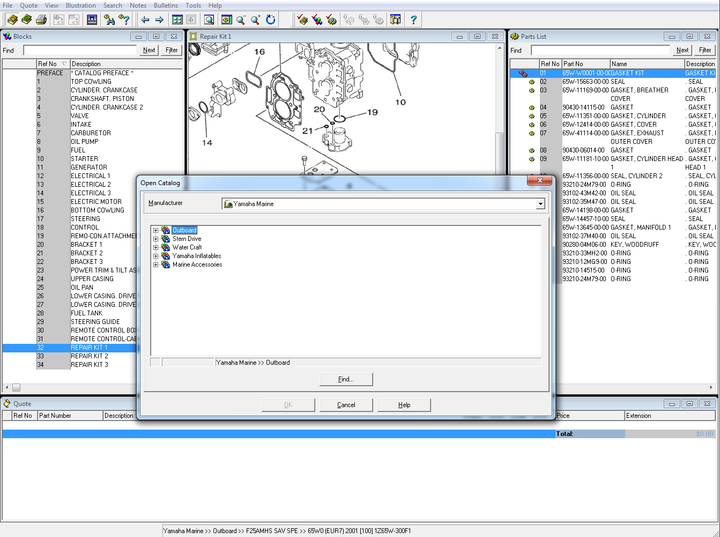Click the Find... button in Open Catalog
The height and width of the screenshot is (537, 720).
(346, 379)
